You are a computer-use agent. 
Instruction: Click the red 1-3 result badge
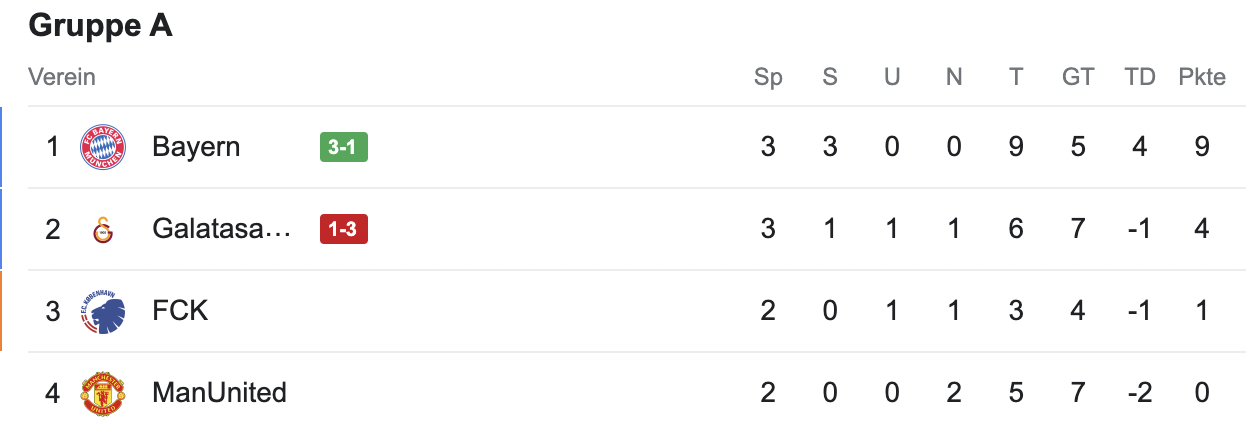(343, 230)
